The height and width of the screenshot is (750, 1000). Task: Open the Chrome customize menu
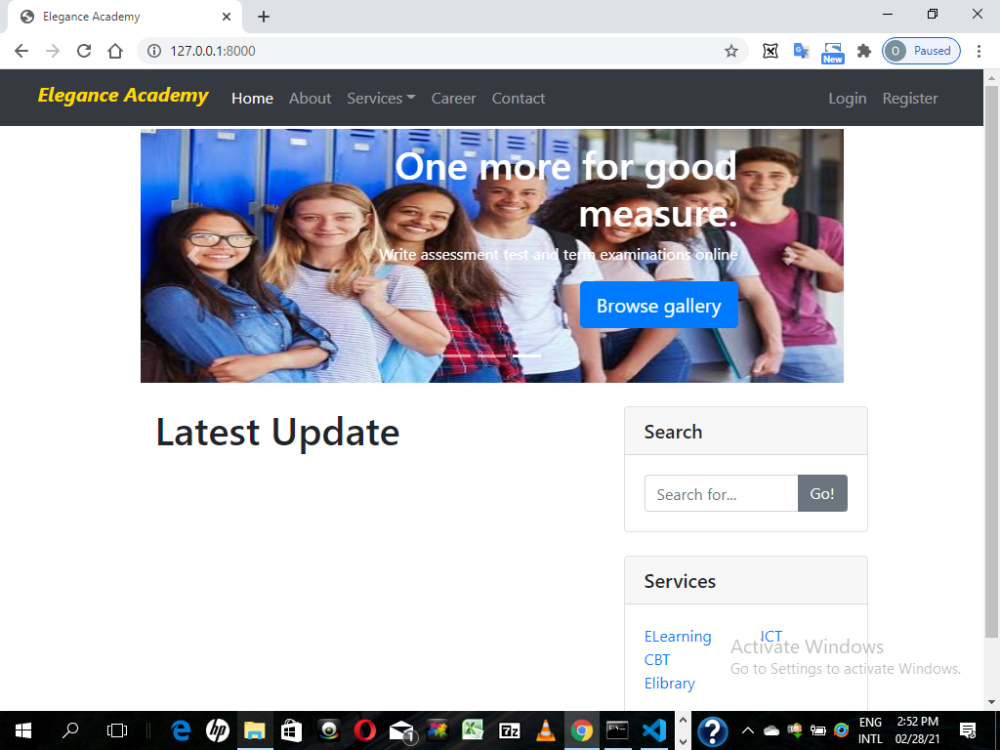978,50
